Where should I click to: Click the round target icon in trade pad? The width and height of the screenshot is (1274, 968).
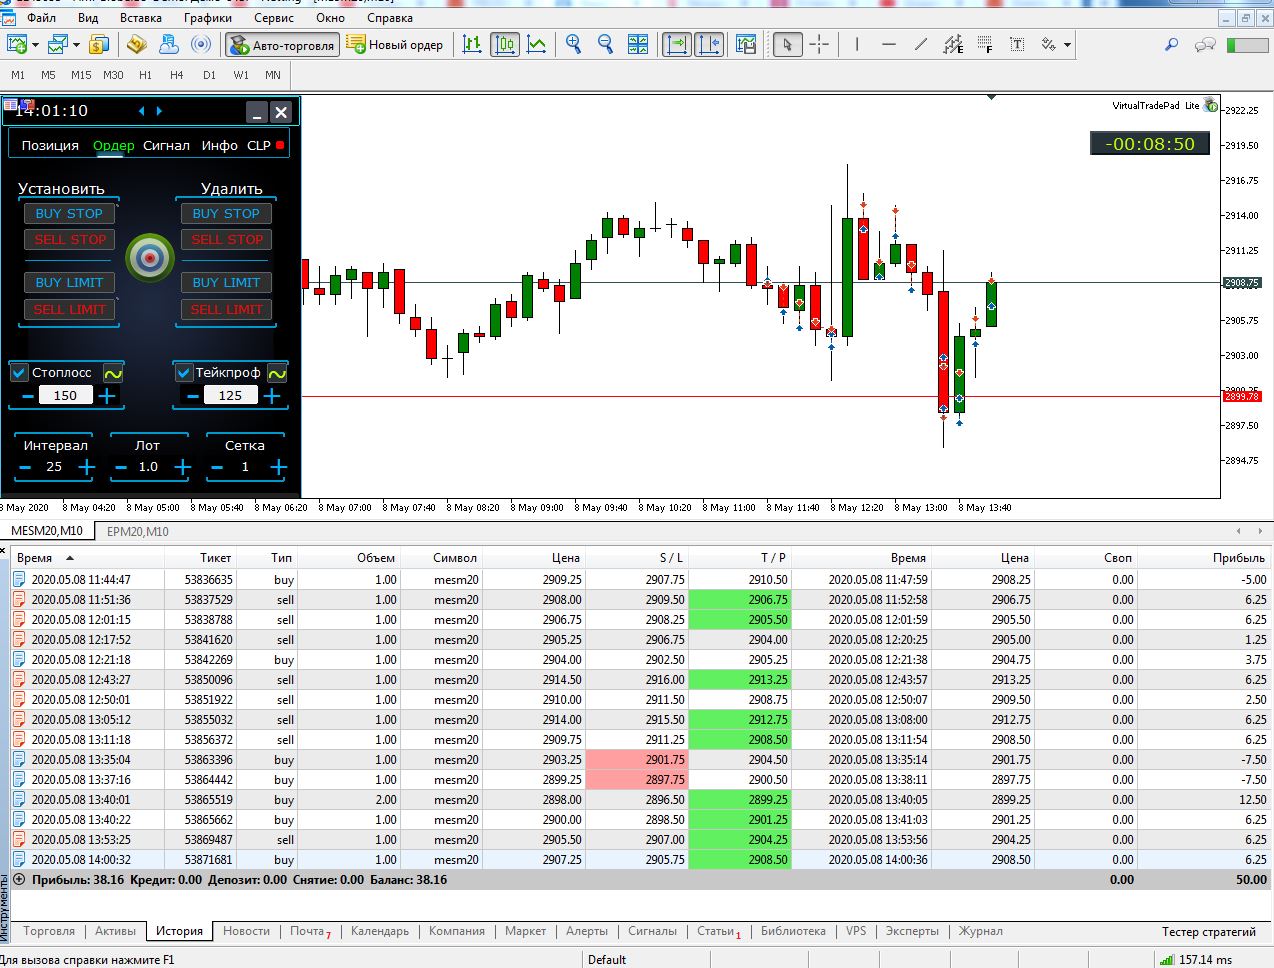coord(150,258)
